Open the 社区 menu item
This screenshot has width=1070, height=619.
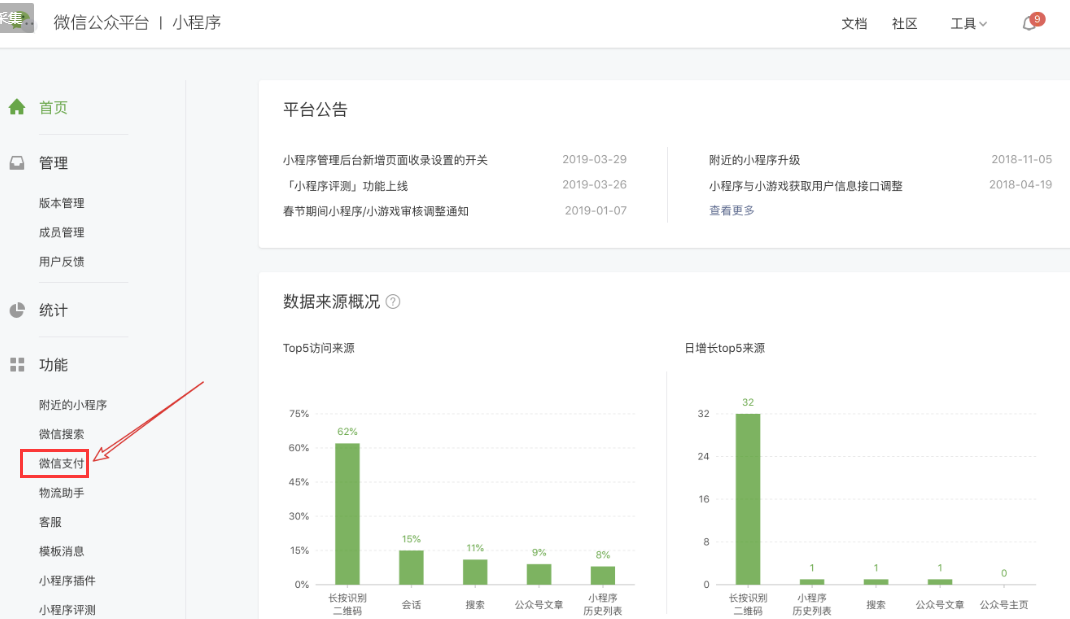click(x=905, y=24)
